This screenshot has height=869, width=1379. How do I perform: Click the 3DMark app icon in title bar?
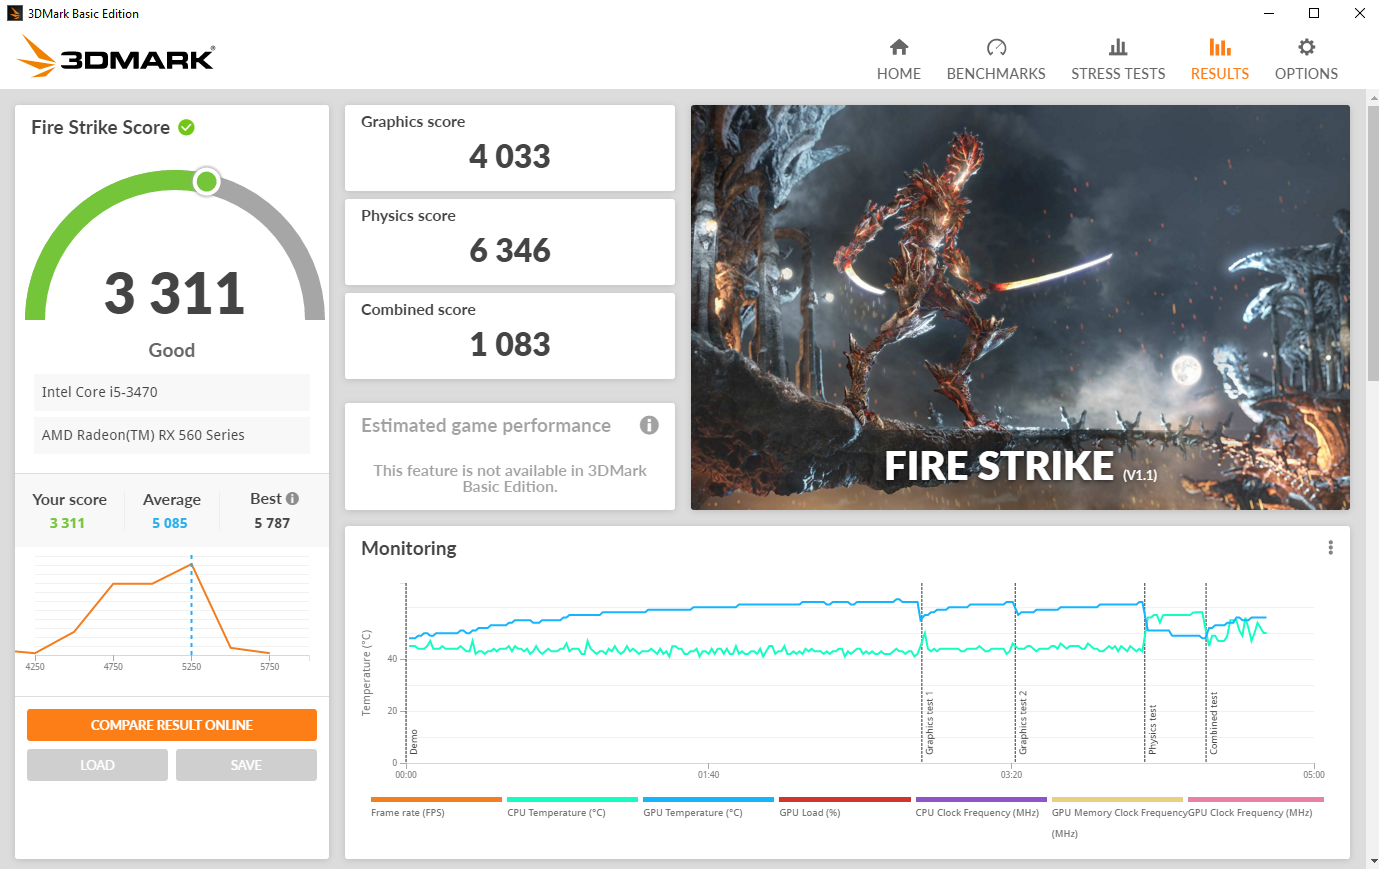pyautogui.click(x=14, y=13)
